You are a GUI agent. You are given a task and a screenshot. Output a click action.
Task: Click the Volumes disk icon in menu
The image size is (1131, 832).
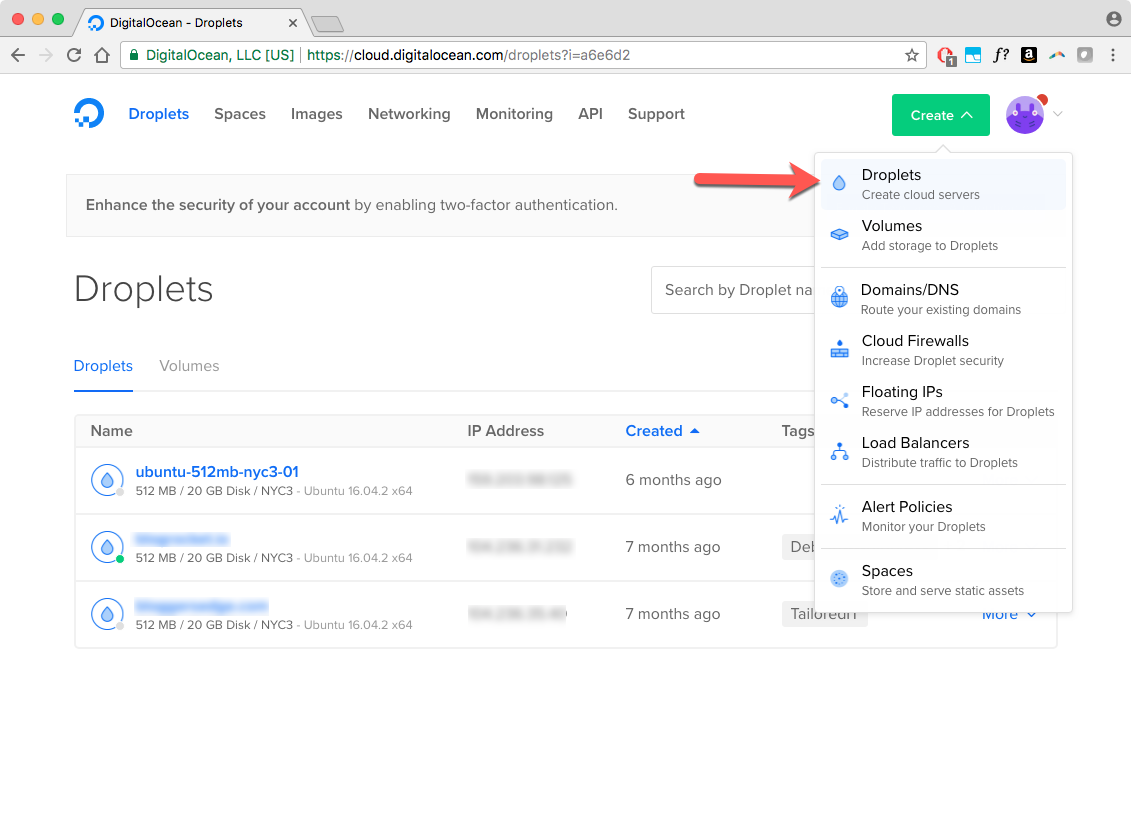coord(840,235)
